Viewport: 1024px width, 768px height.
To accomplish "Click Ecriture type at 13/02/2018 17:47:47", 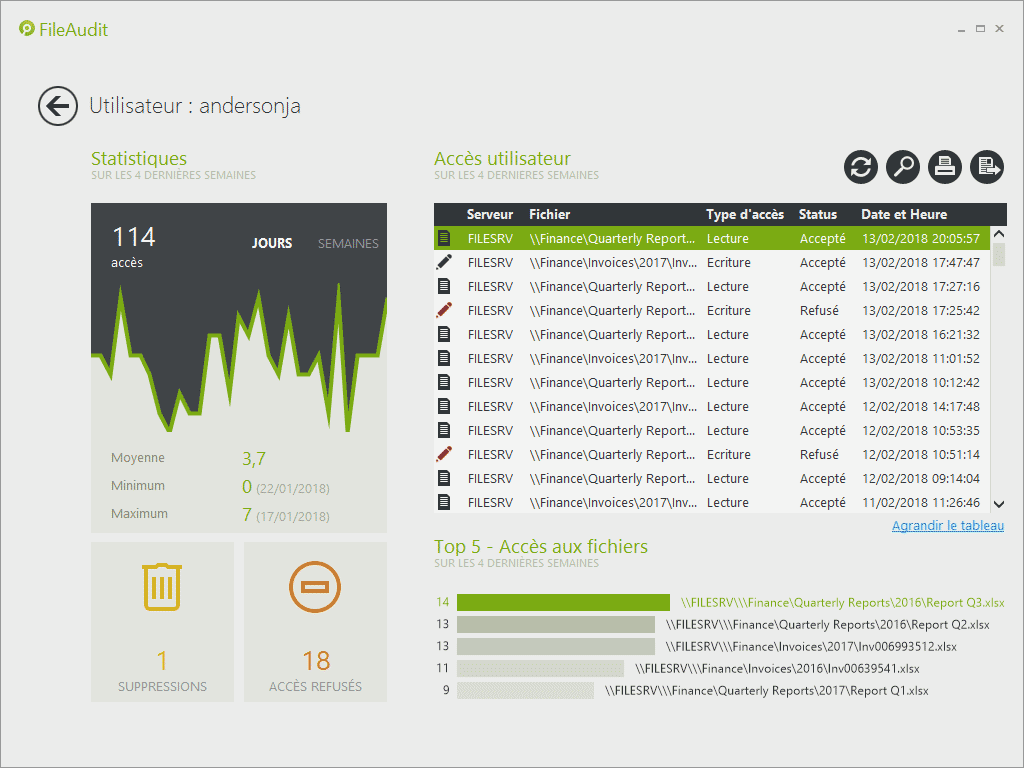I will coord(729,263).
